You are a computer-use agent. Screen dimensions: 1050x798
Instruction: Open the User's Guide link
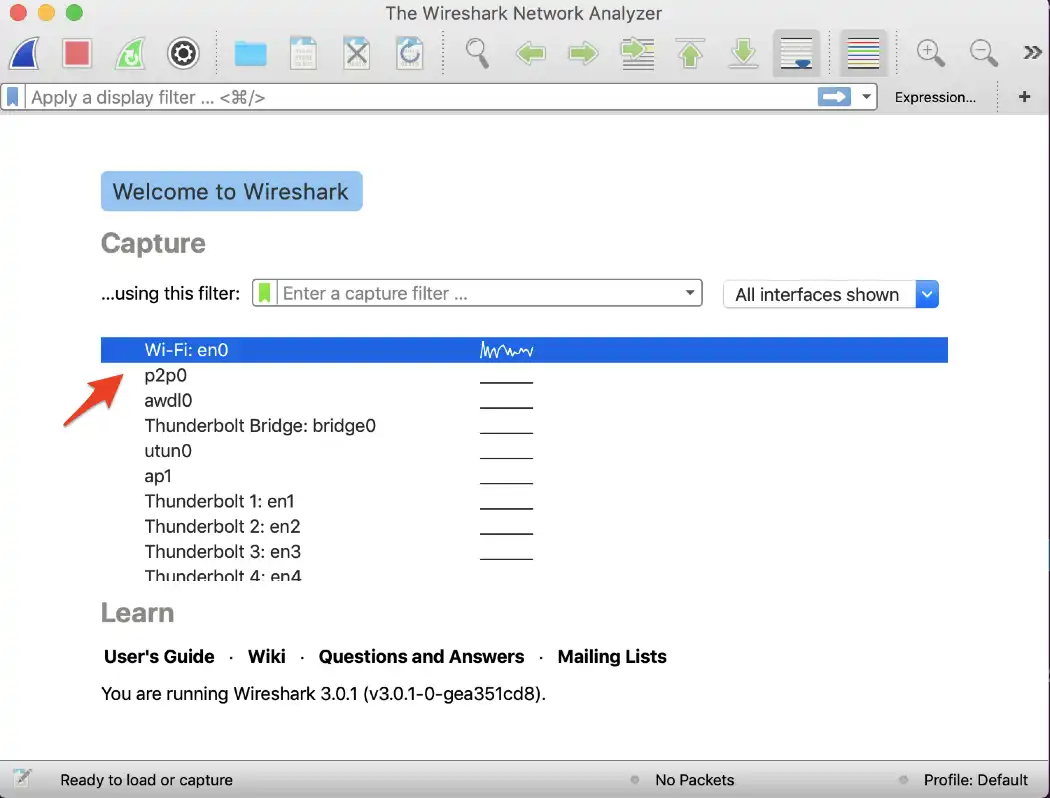(x=159, y=657)
